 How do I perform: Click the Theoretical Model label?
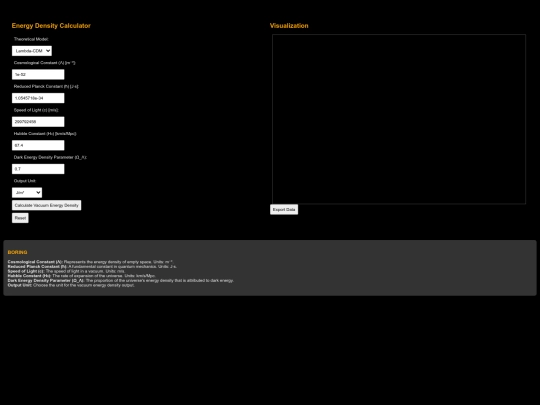(31, 39)
